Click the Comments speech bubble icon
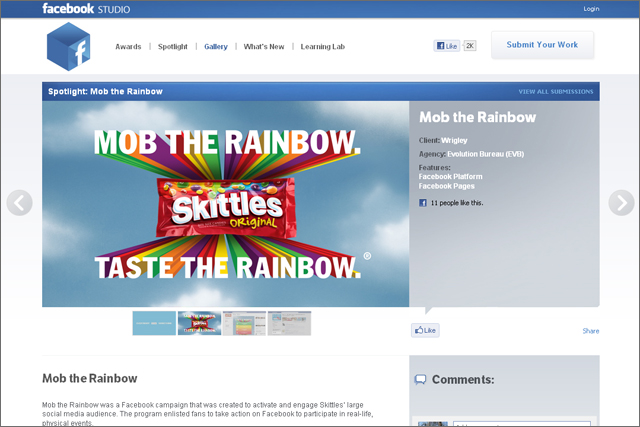Screen dimensions: 640x427 click(x=420, y=380)
